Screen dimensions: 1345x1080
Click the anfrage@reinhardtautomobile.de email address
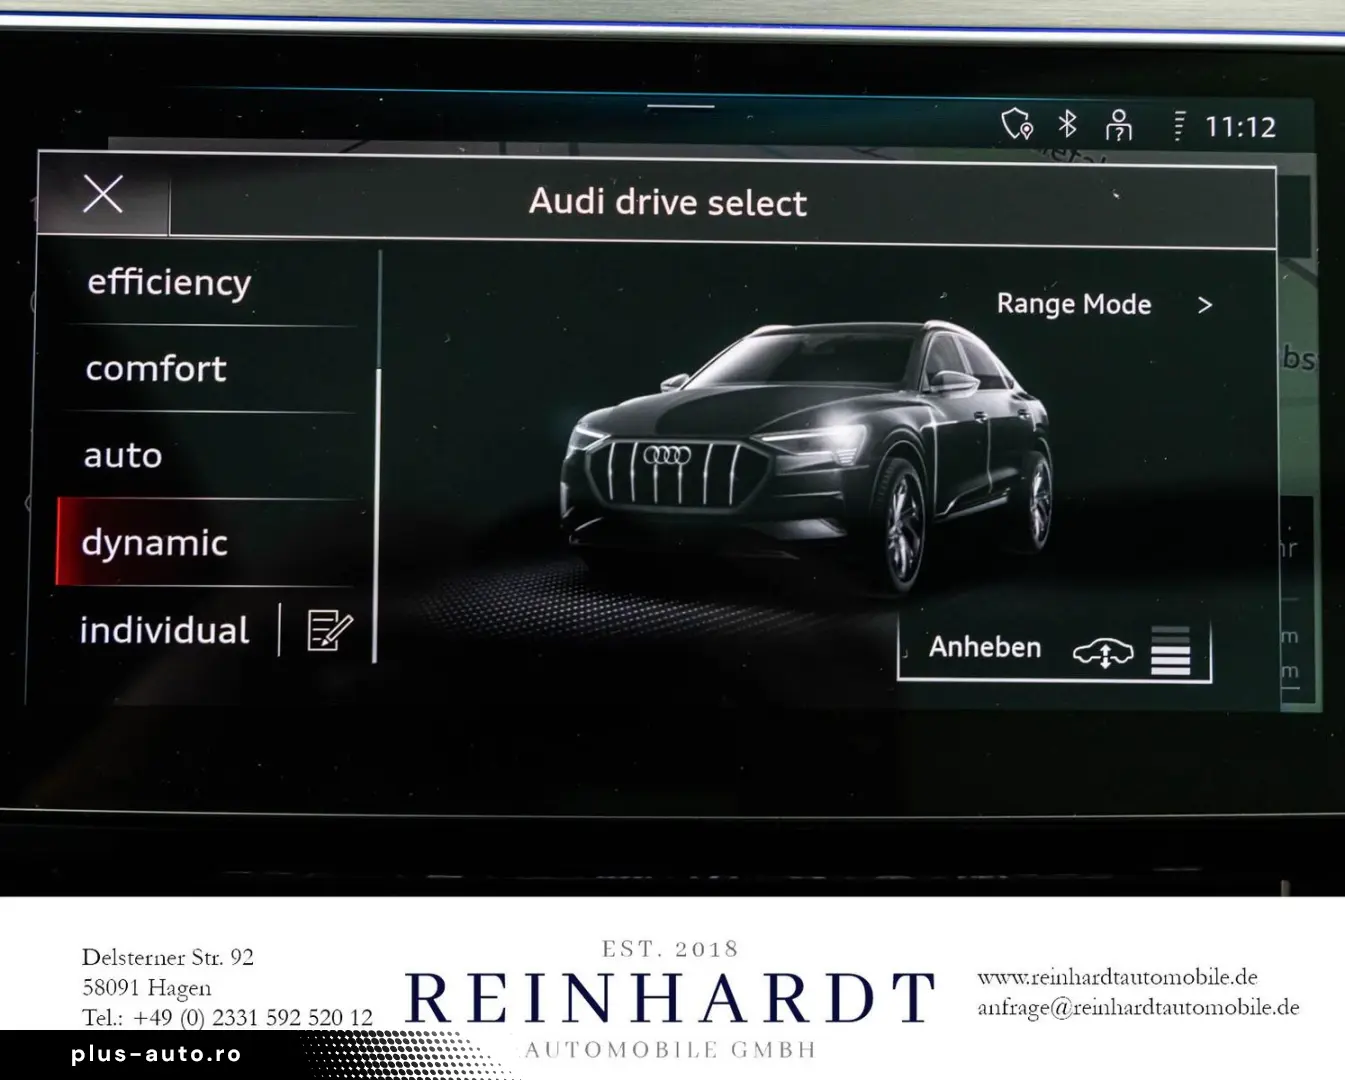point(1138,1007)
